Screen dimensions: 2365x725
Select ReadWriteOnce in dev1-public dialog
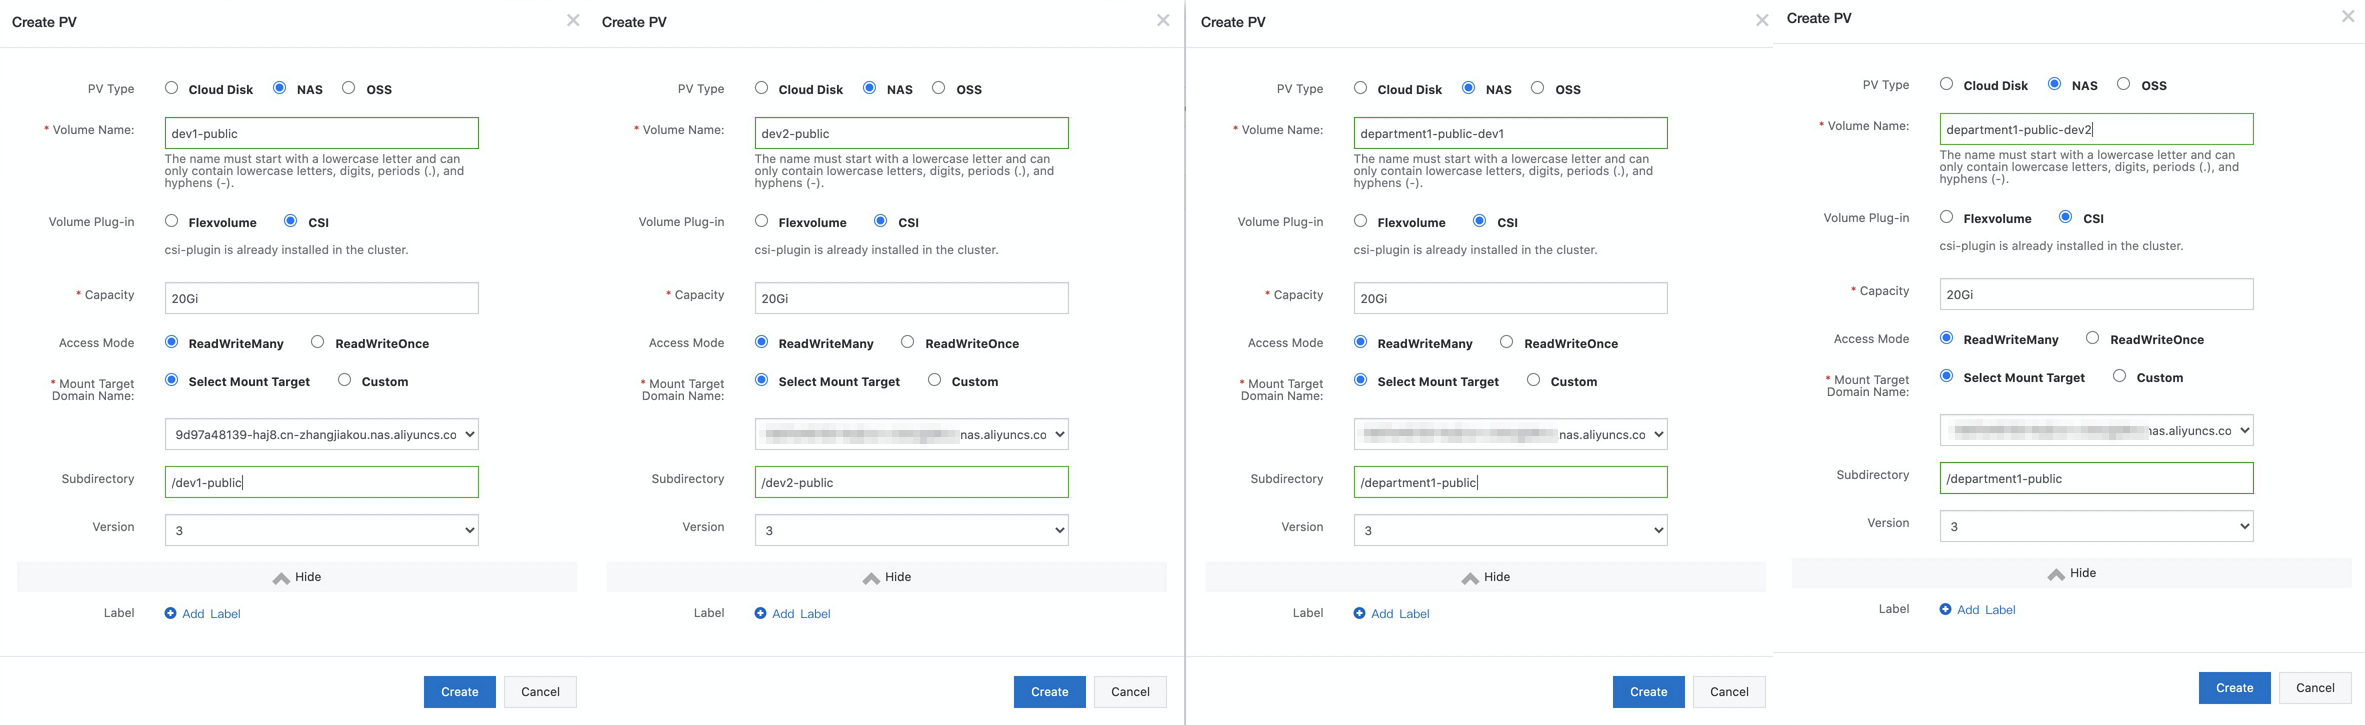click(318, 342)
